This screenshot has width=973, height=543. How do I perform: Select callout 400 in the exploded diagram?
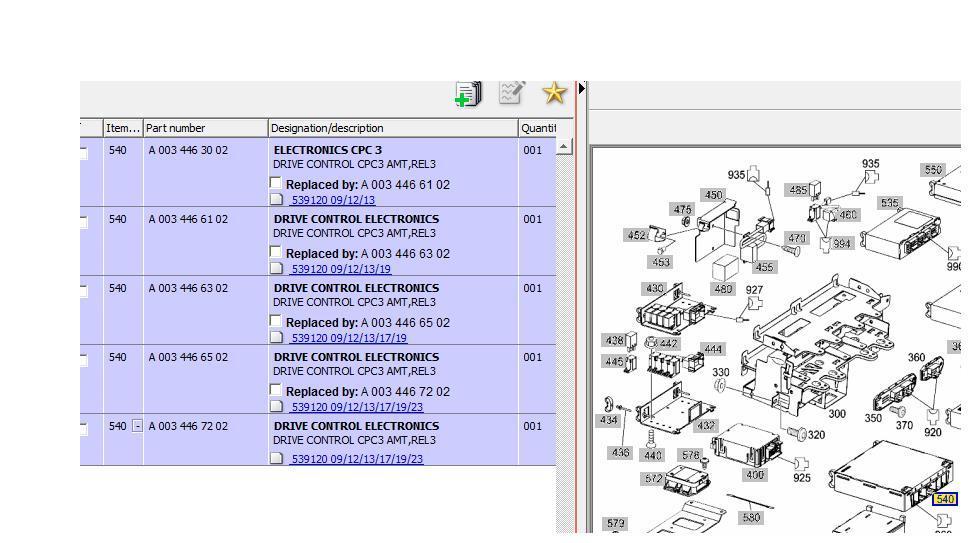pyautogui.click(x=753, y=475)
